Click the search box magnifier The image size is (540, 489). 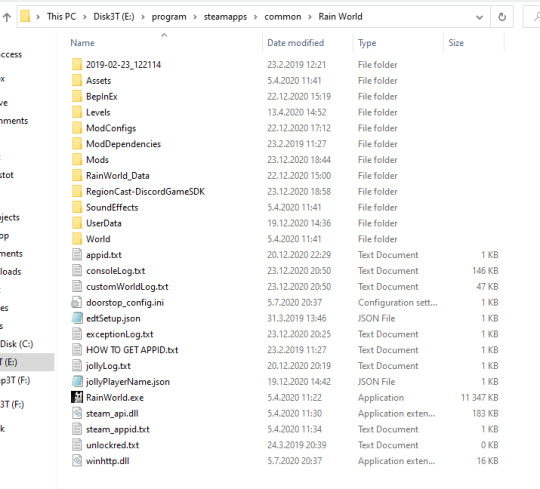[x=537, y=16]
